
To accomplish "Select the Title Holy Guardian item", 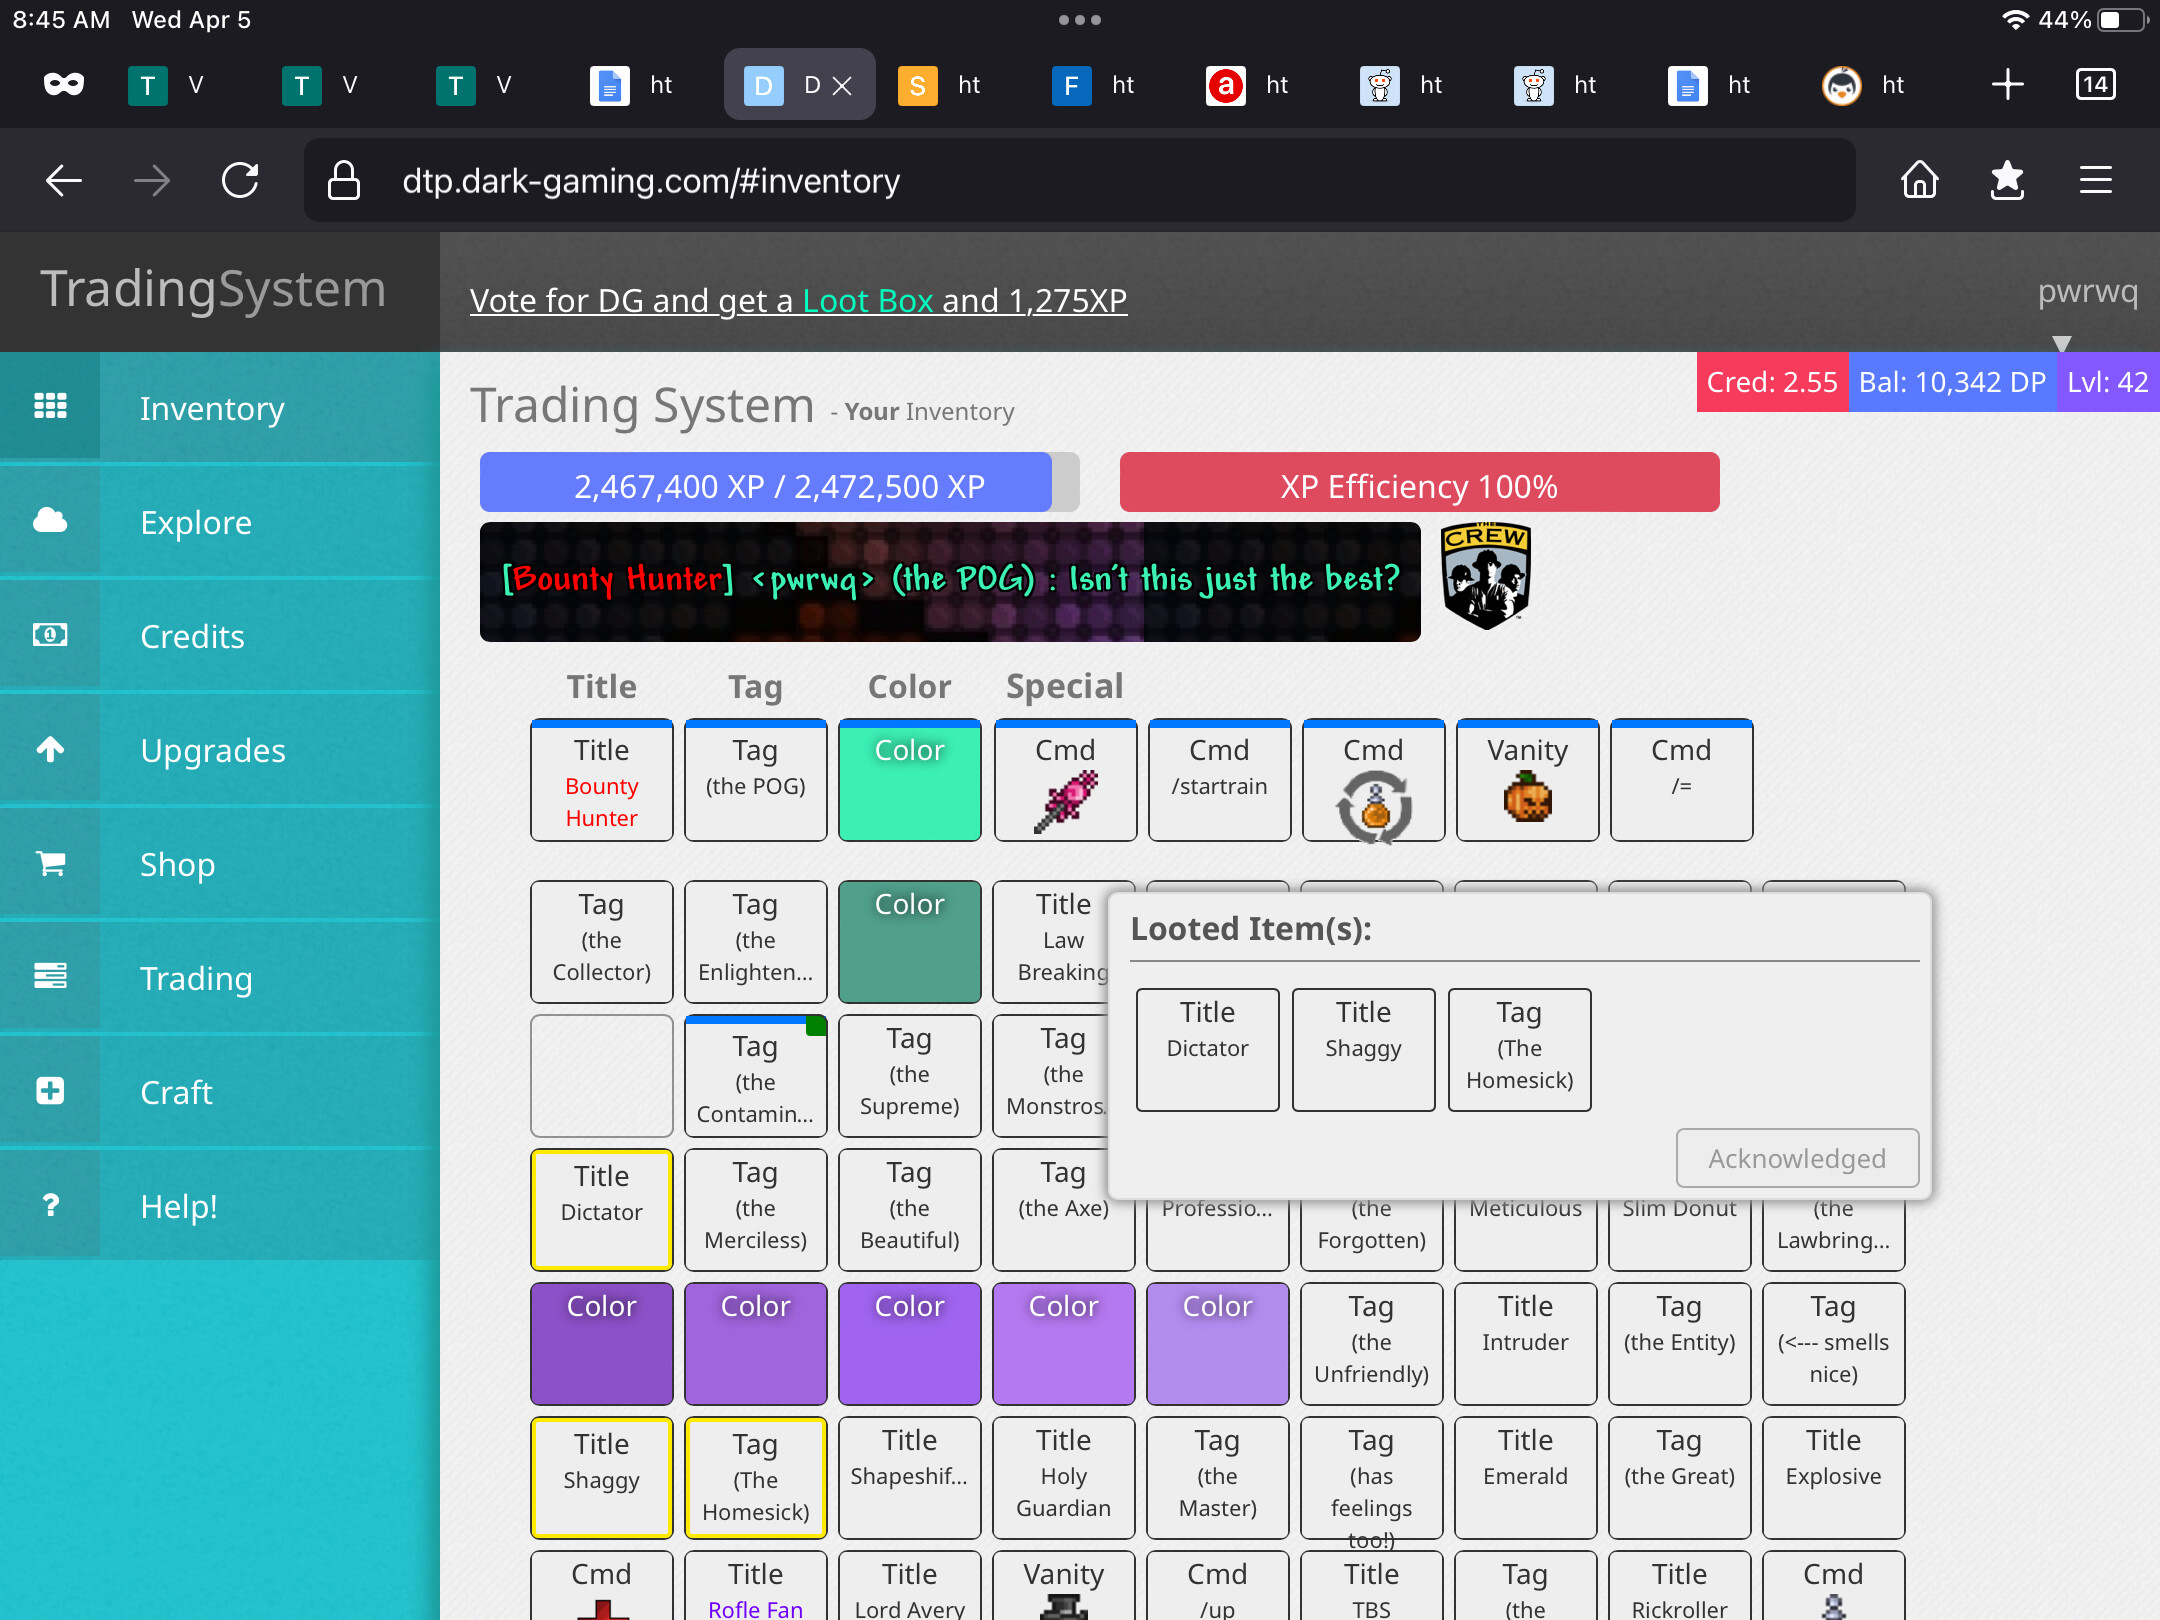I will (x=1063, y=1477).
